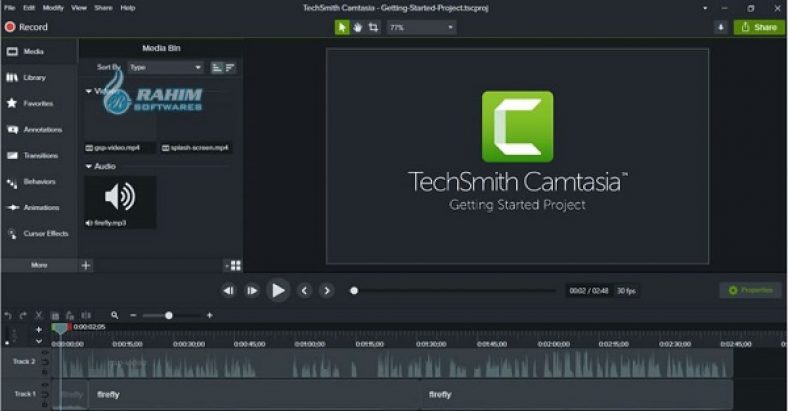Open the Sort By Type dropdown

[x=165, y=67]
